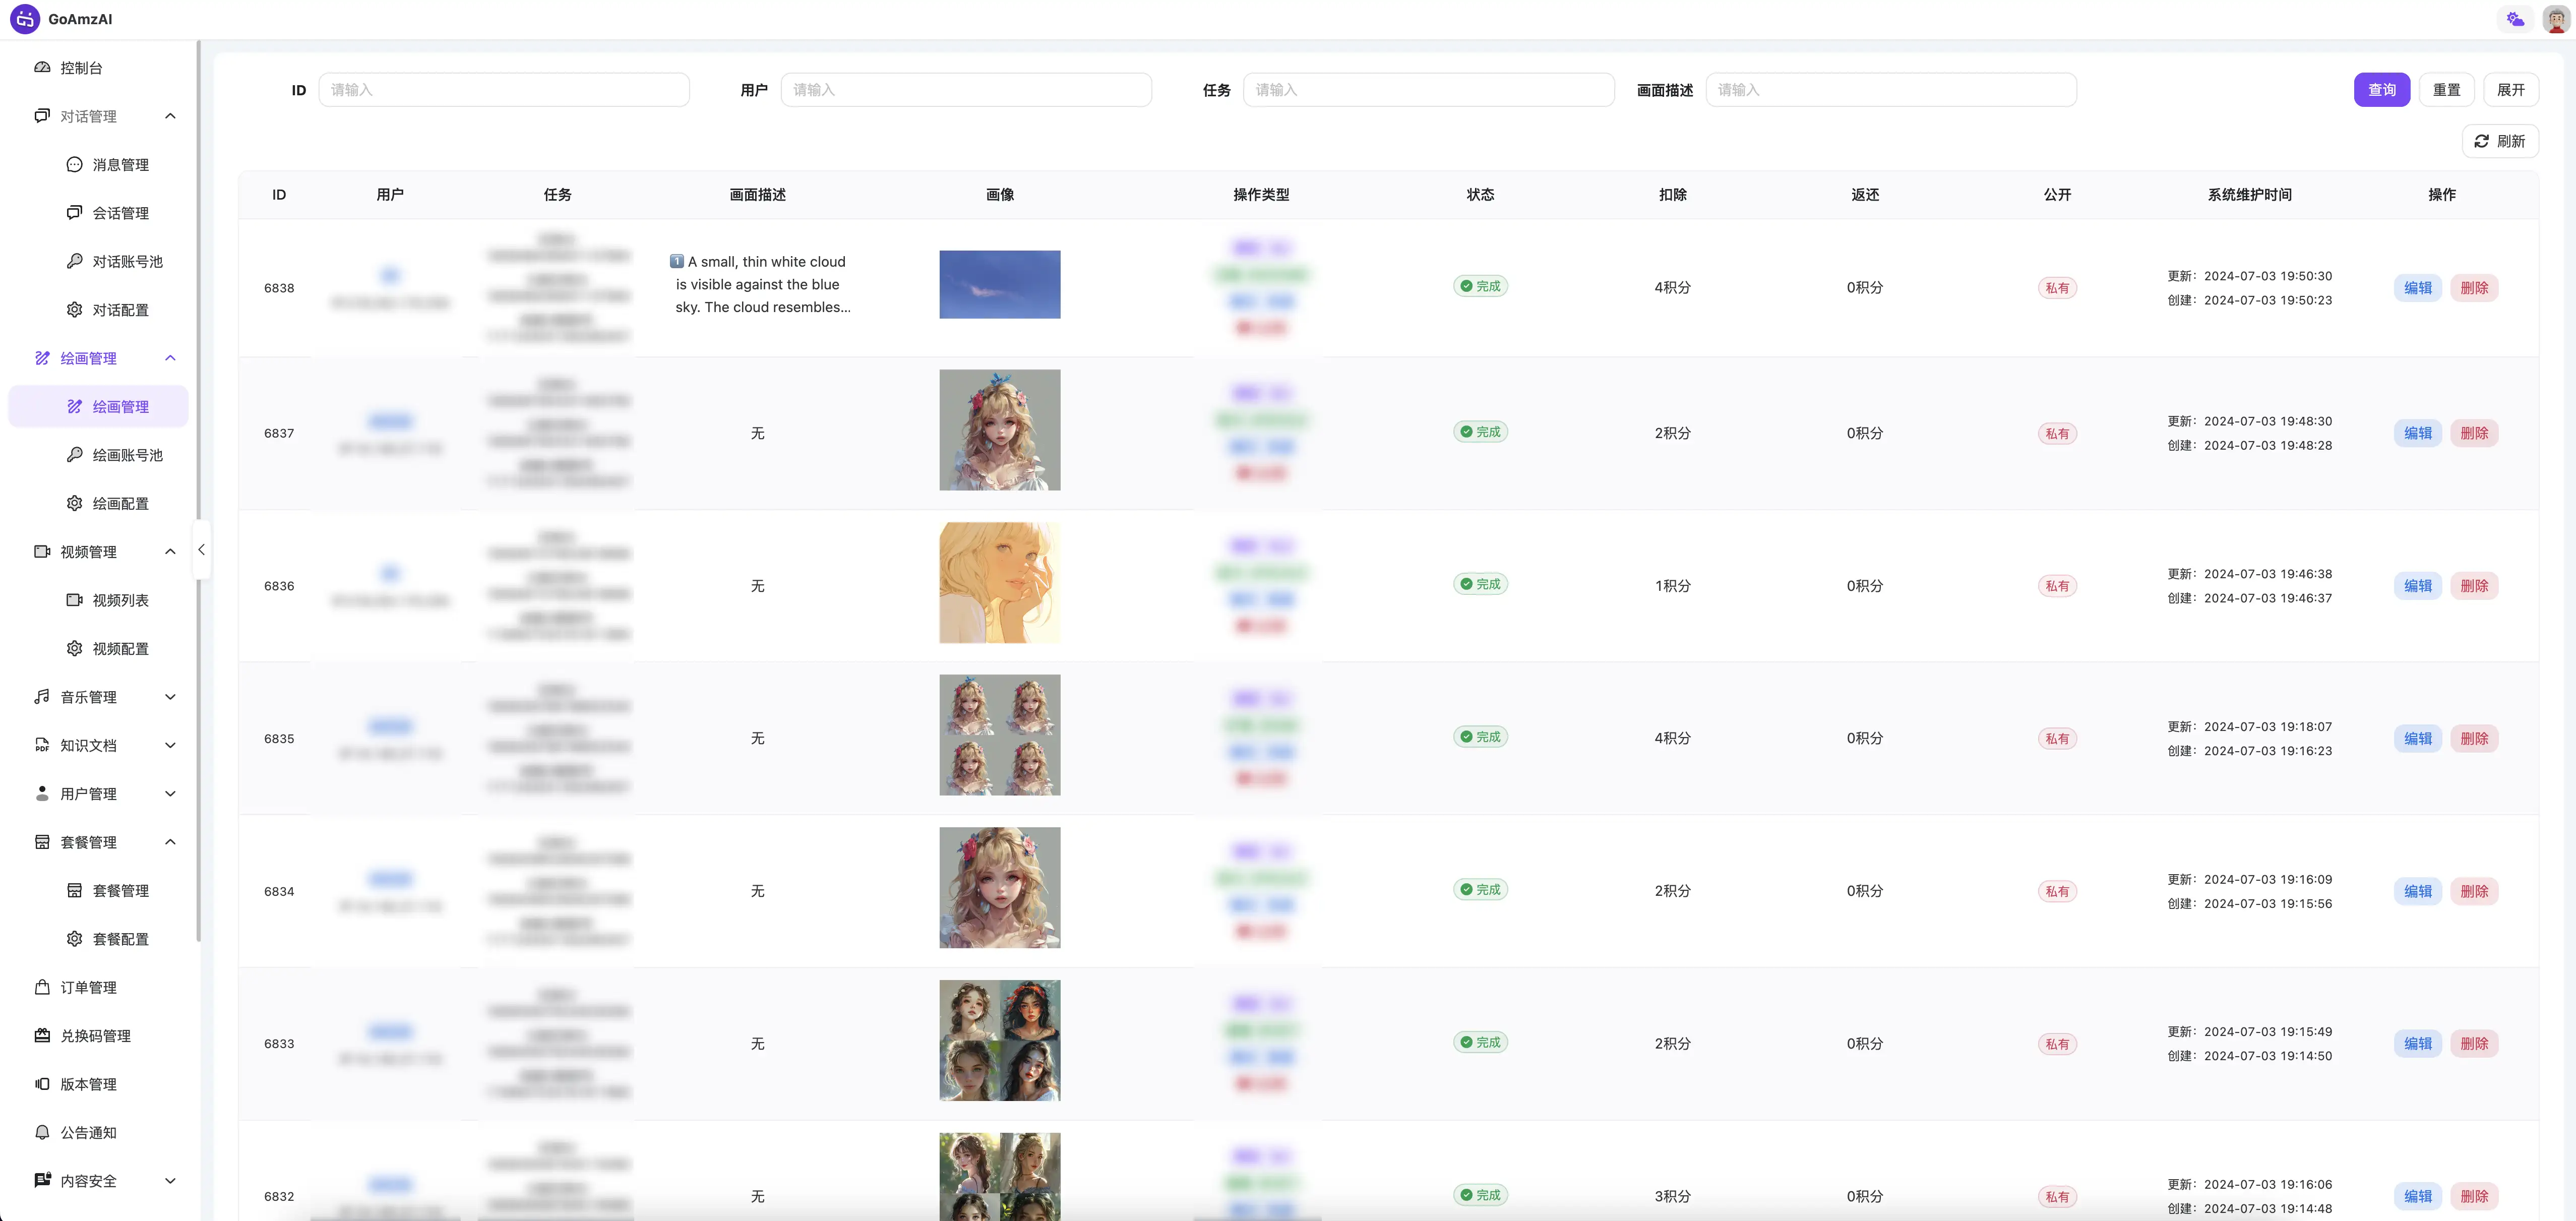Focus the 画面描述 search input
This screenshot has height=1221, width=2576.
point(1891,90)
